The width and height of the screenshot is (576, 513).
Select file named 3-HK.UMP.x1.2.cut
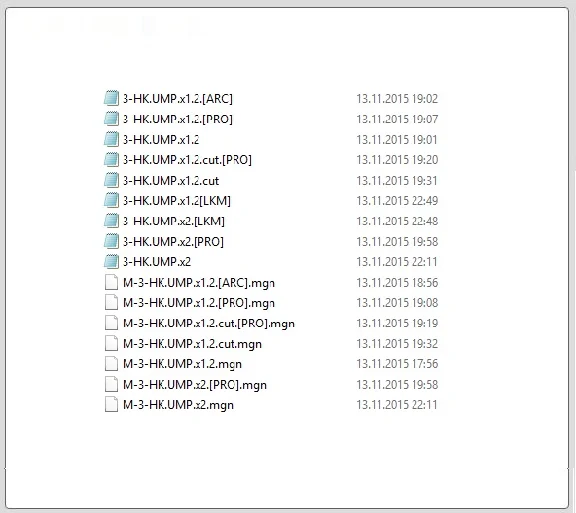171,180
